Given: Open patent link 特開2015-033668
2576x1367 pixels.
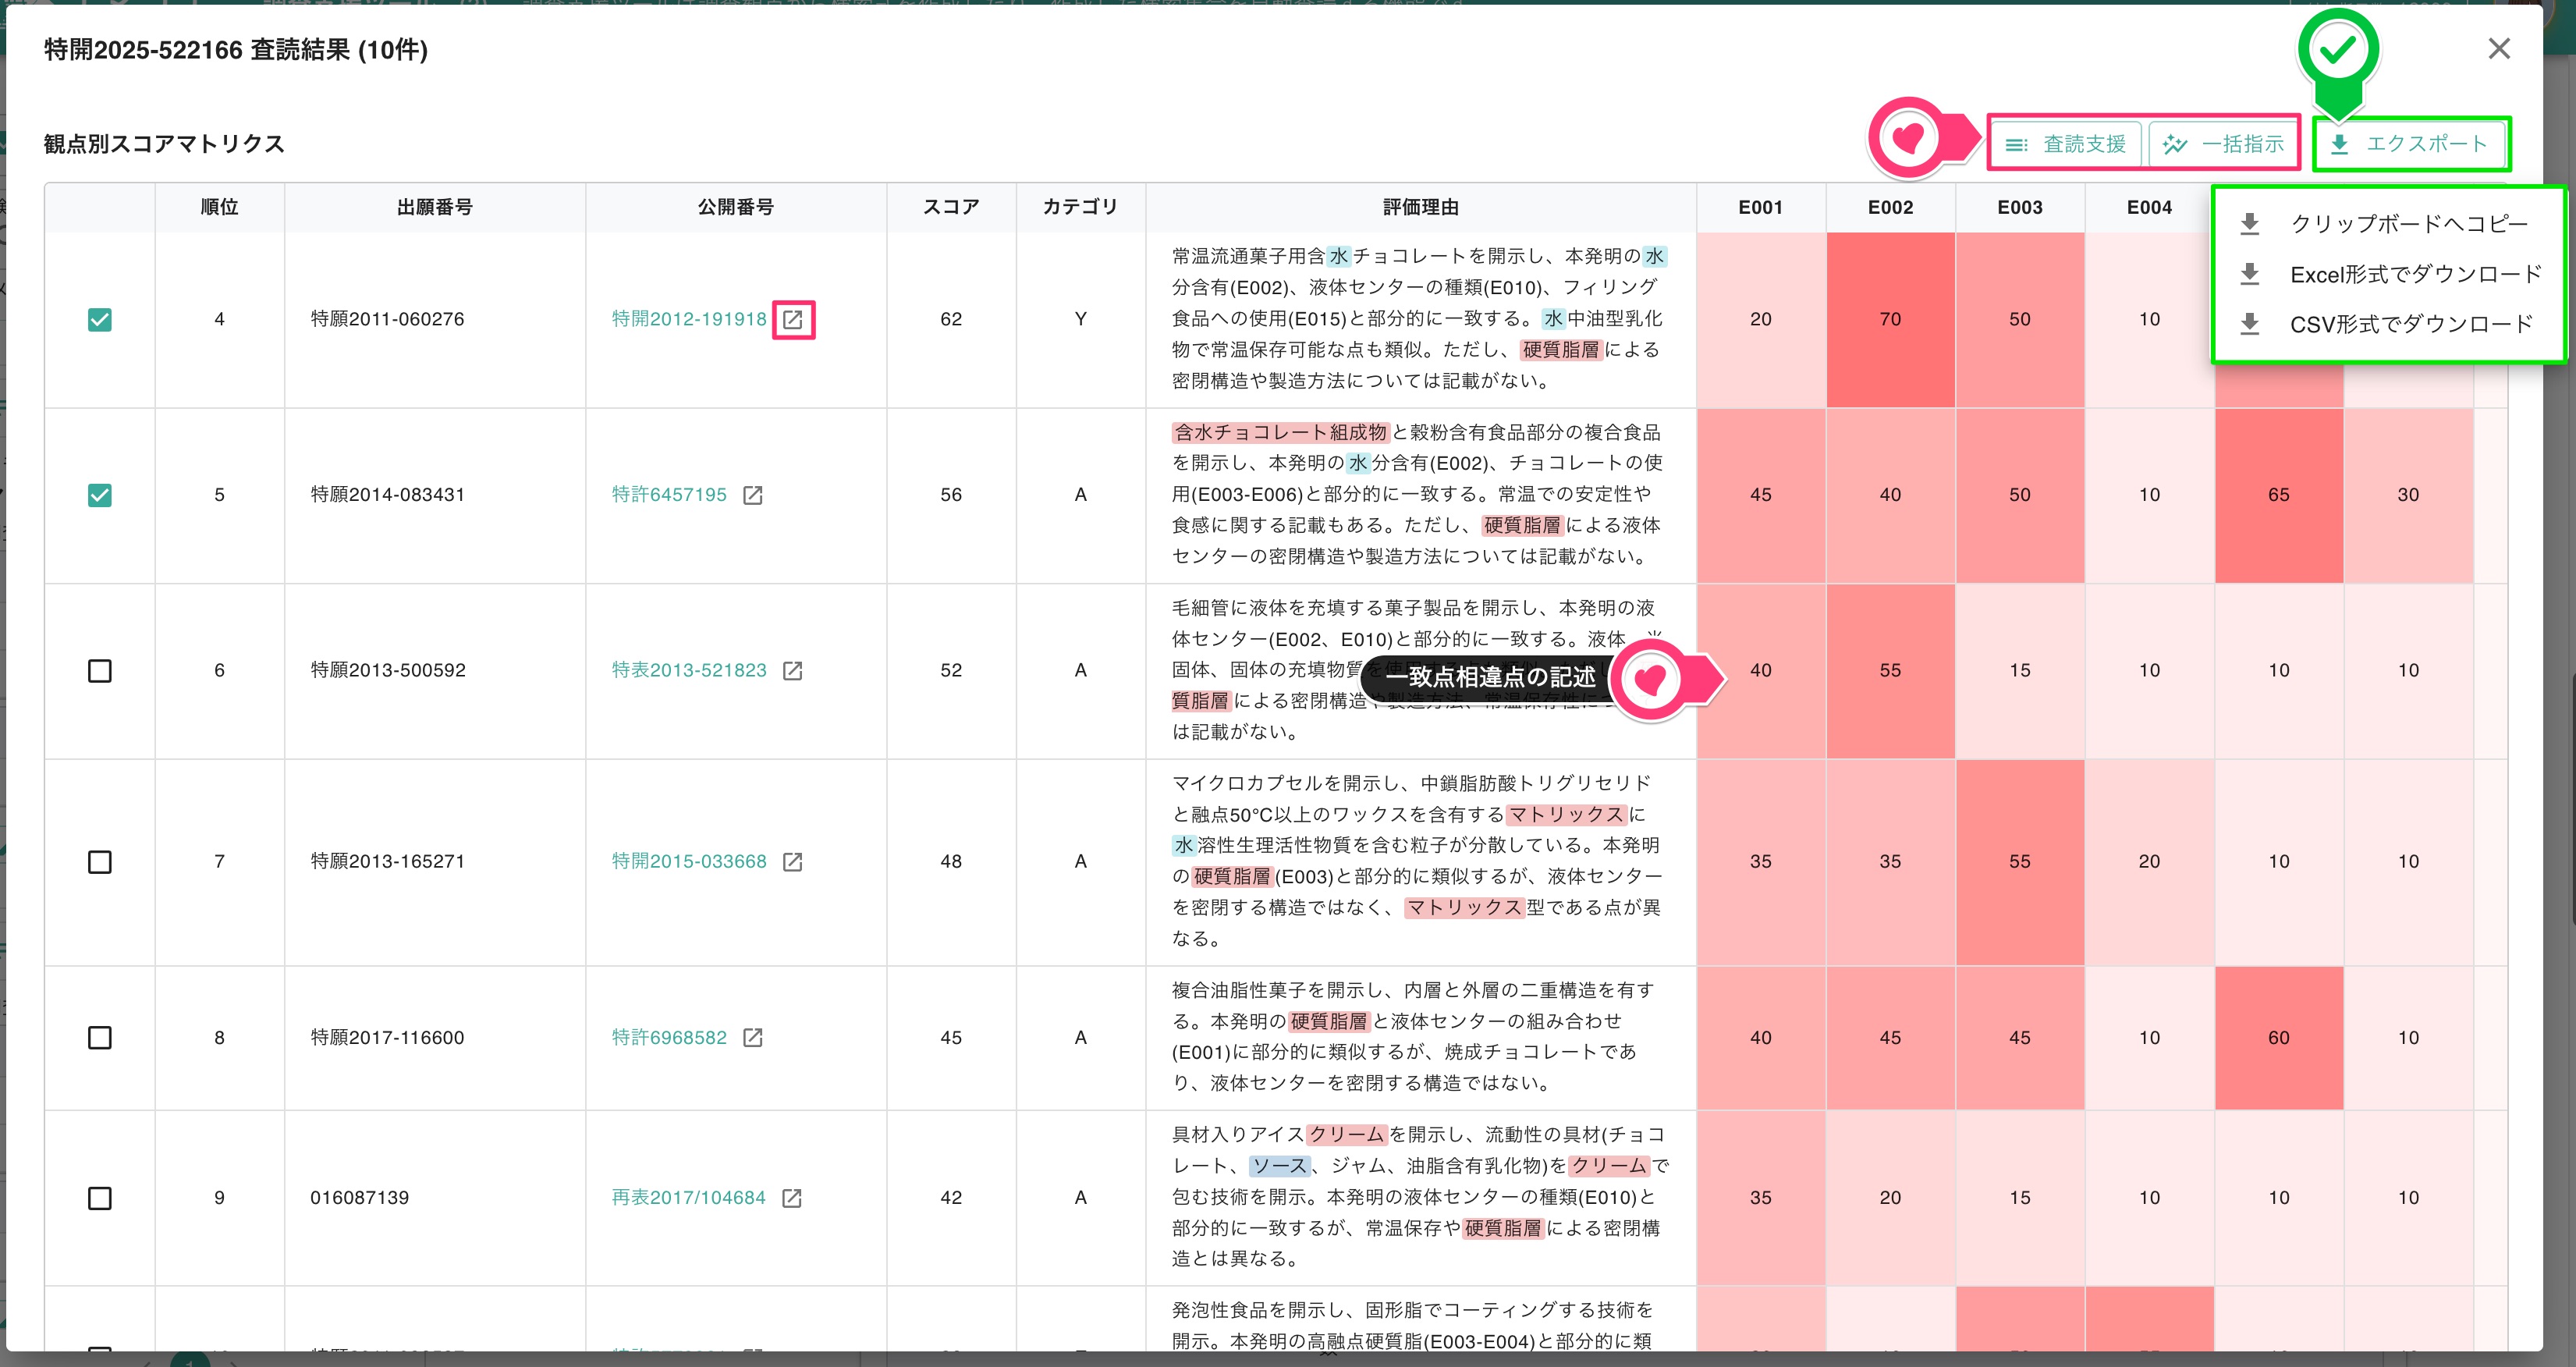Looking at the screenshot, I should click(x=689, y=861).
